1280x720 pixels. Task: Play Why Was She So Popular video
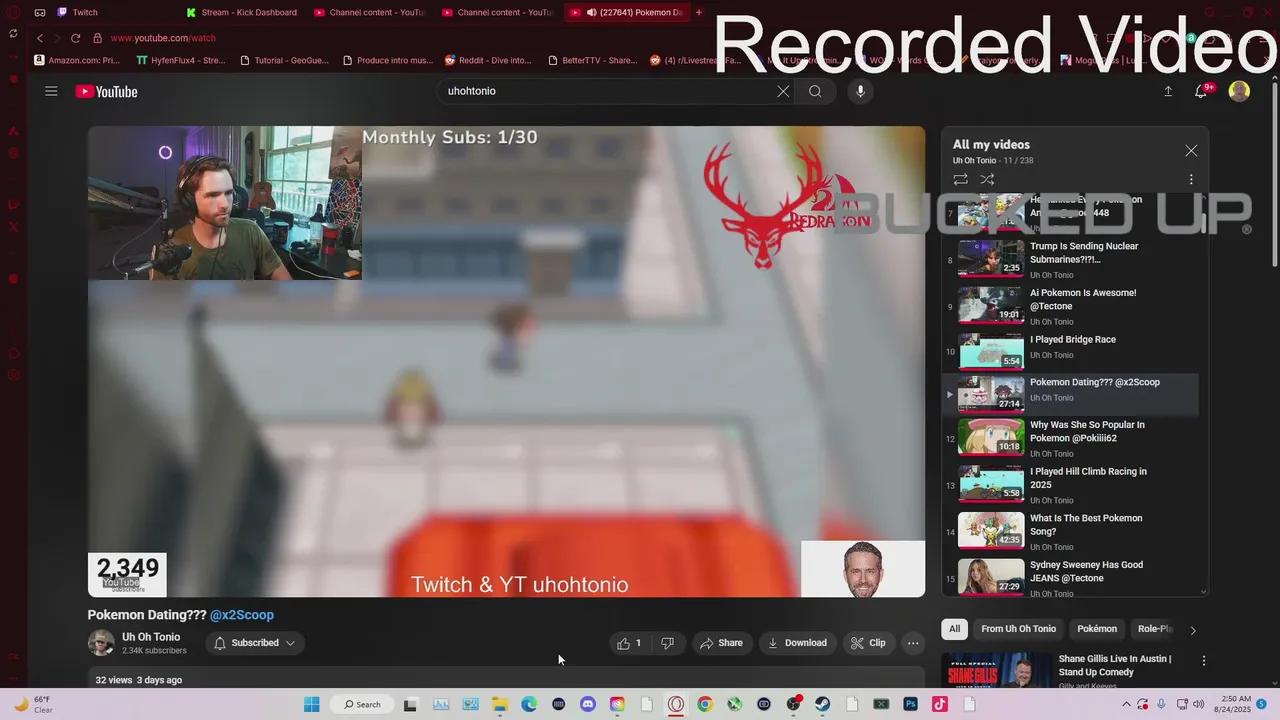point(1070,438)
